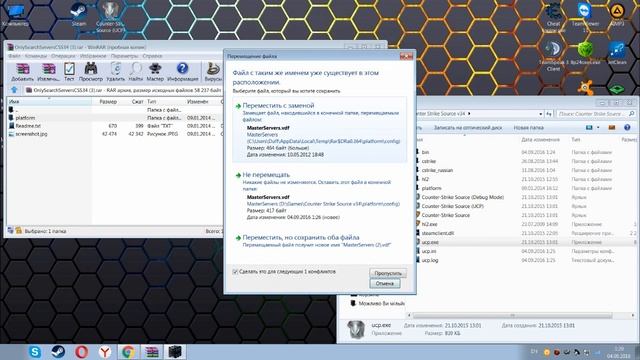Viewport: 640px width, 360px height.
Task: Click the Отмена button in dialog
Action: click(384, 283)
